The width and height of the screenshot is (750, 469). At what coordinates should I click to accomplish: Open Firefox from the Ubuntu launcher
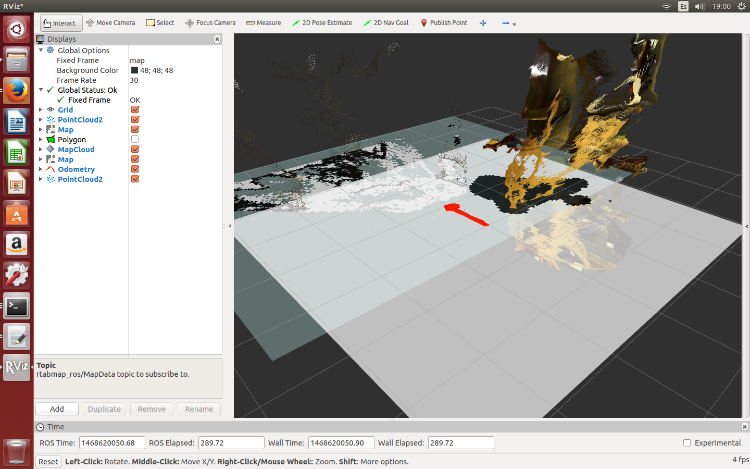click(16, 91)
